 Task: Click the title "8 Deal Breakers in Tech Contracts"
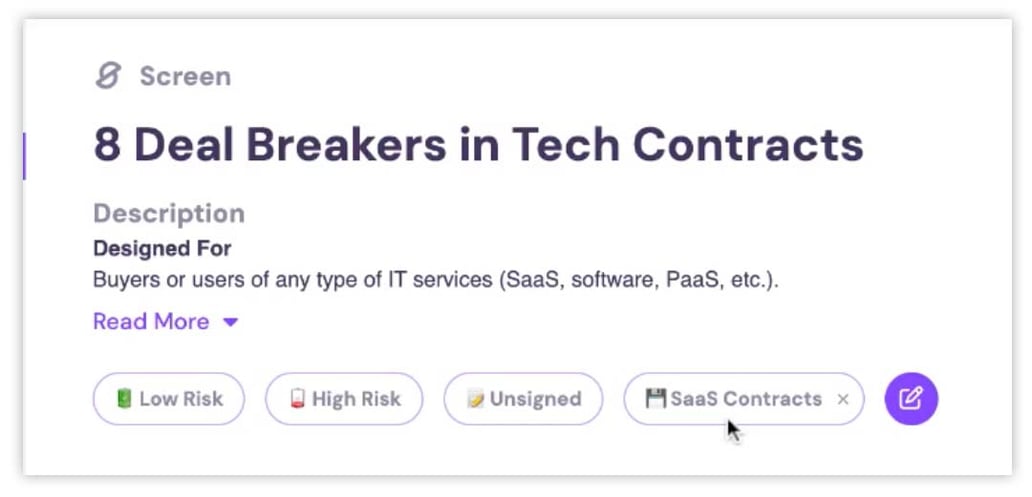click(478, 145)
